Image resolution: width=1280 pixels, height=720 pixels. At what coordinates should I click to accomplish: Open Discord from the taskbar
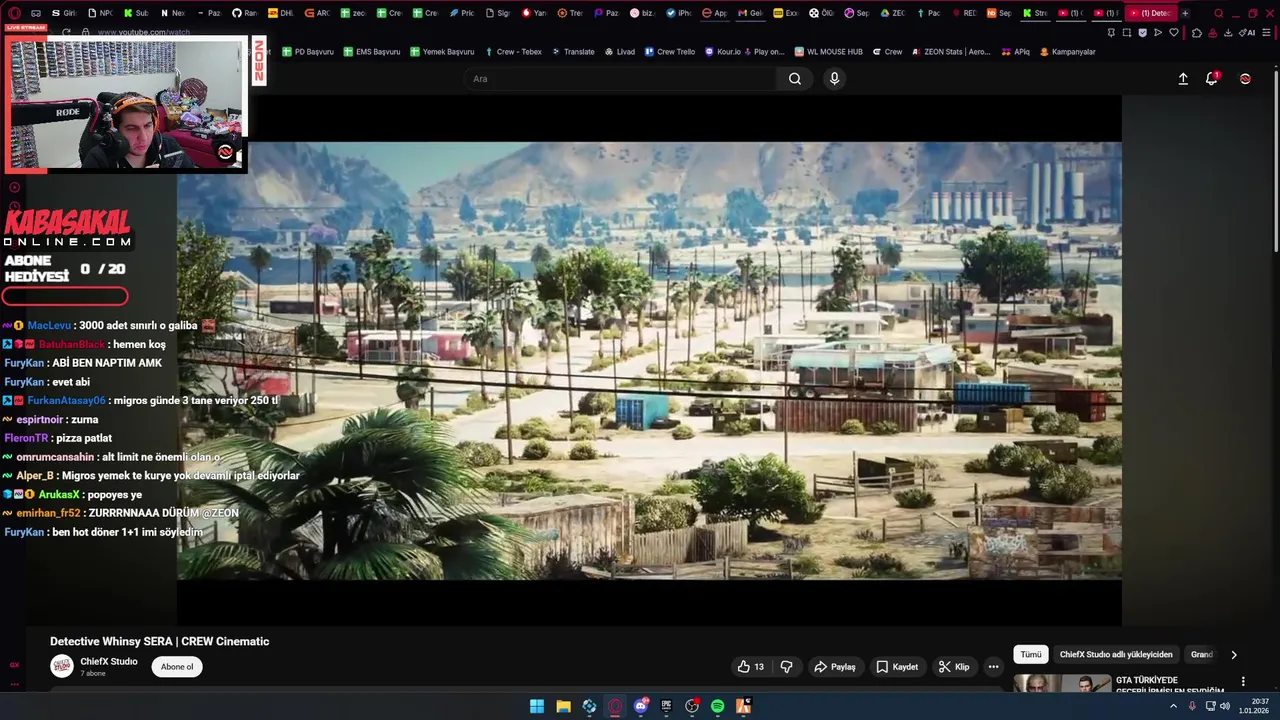641,706
